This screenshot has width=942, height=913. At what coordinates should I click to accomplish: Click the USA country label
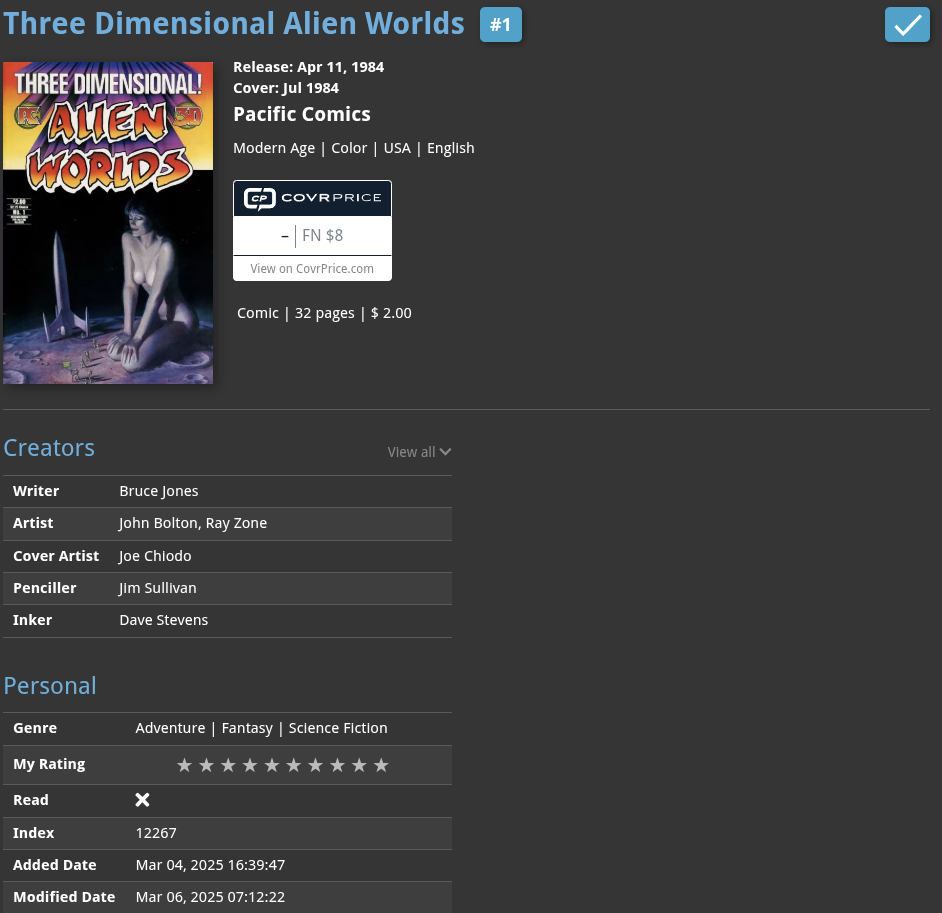(x=397, y=148)
